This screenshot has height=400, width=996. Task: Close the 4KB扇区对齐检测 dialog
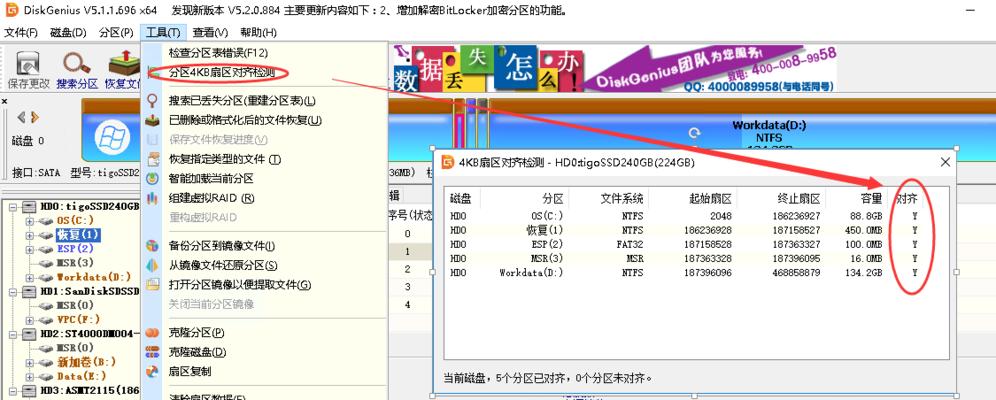point(945,163)
